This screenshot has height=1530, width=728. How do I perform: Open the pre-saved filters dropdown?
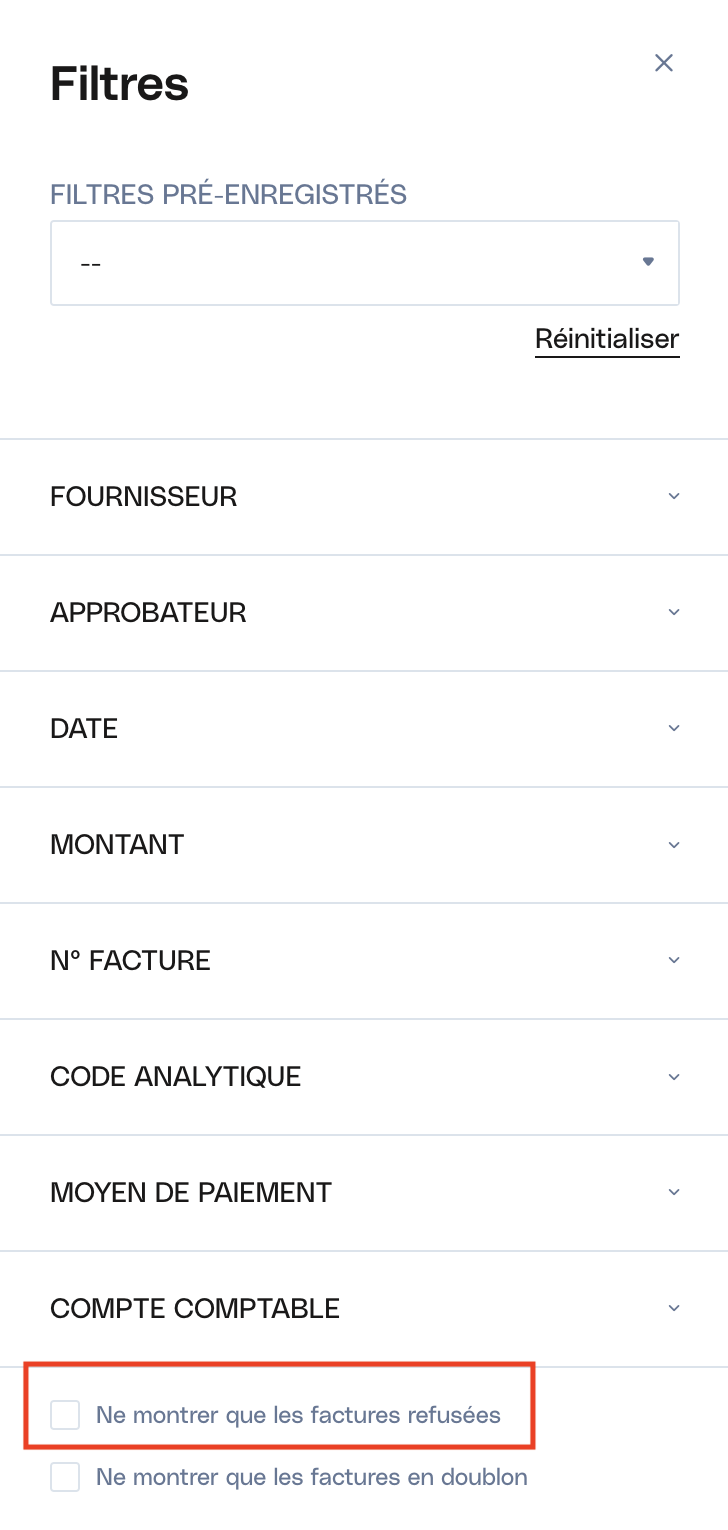365,263
